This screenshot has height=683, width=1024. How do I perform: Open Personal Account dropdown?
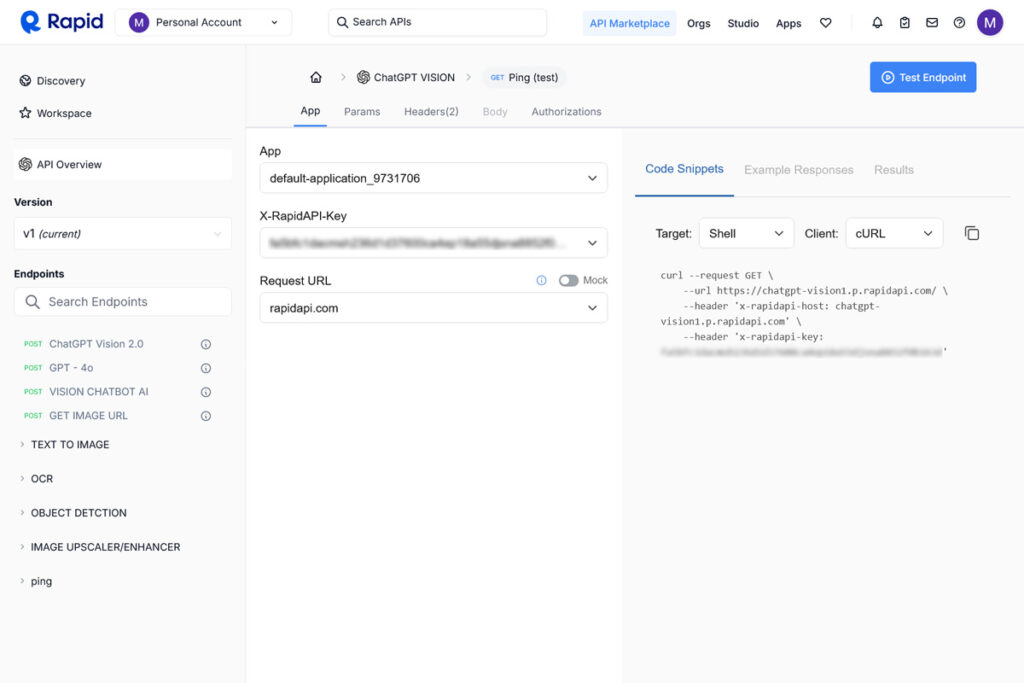203,22
